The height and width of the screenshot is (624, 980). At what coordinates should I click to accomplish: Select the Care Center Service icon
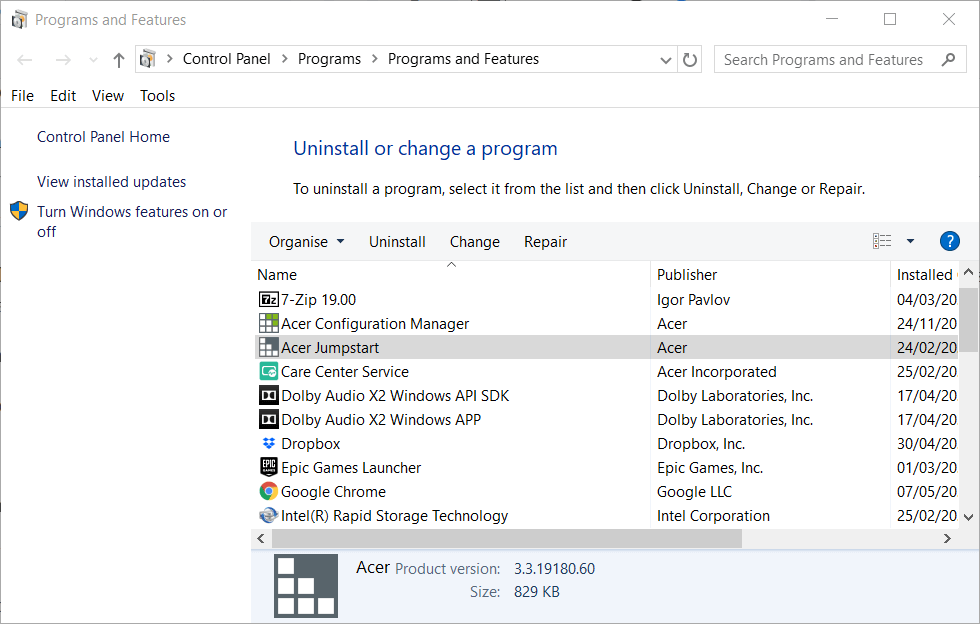tap(268, 371)
